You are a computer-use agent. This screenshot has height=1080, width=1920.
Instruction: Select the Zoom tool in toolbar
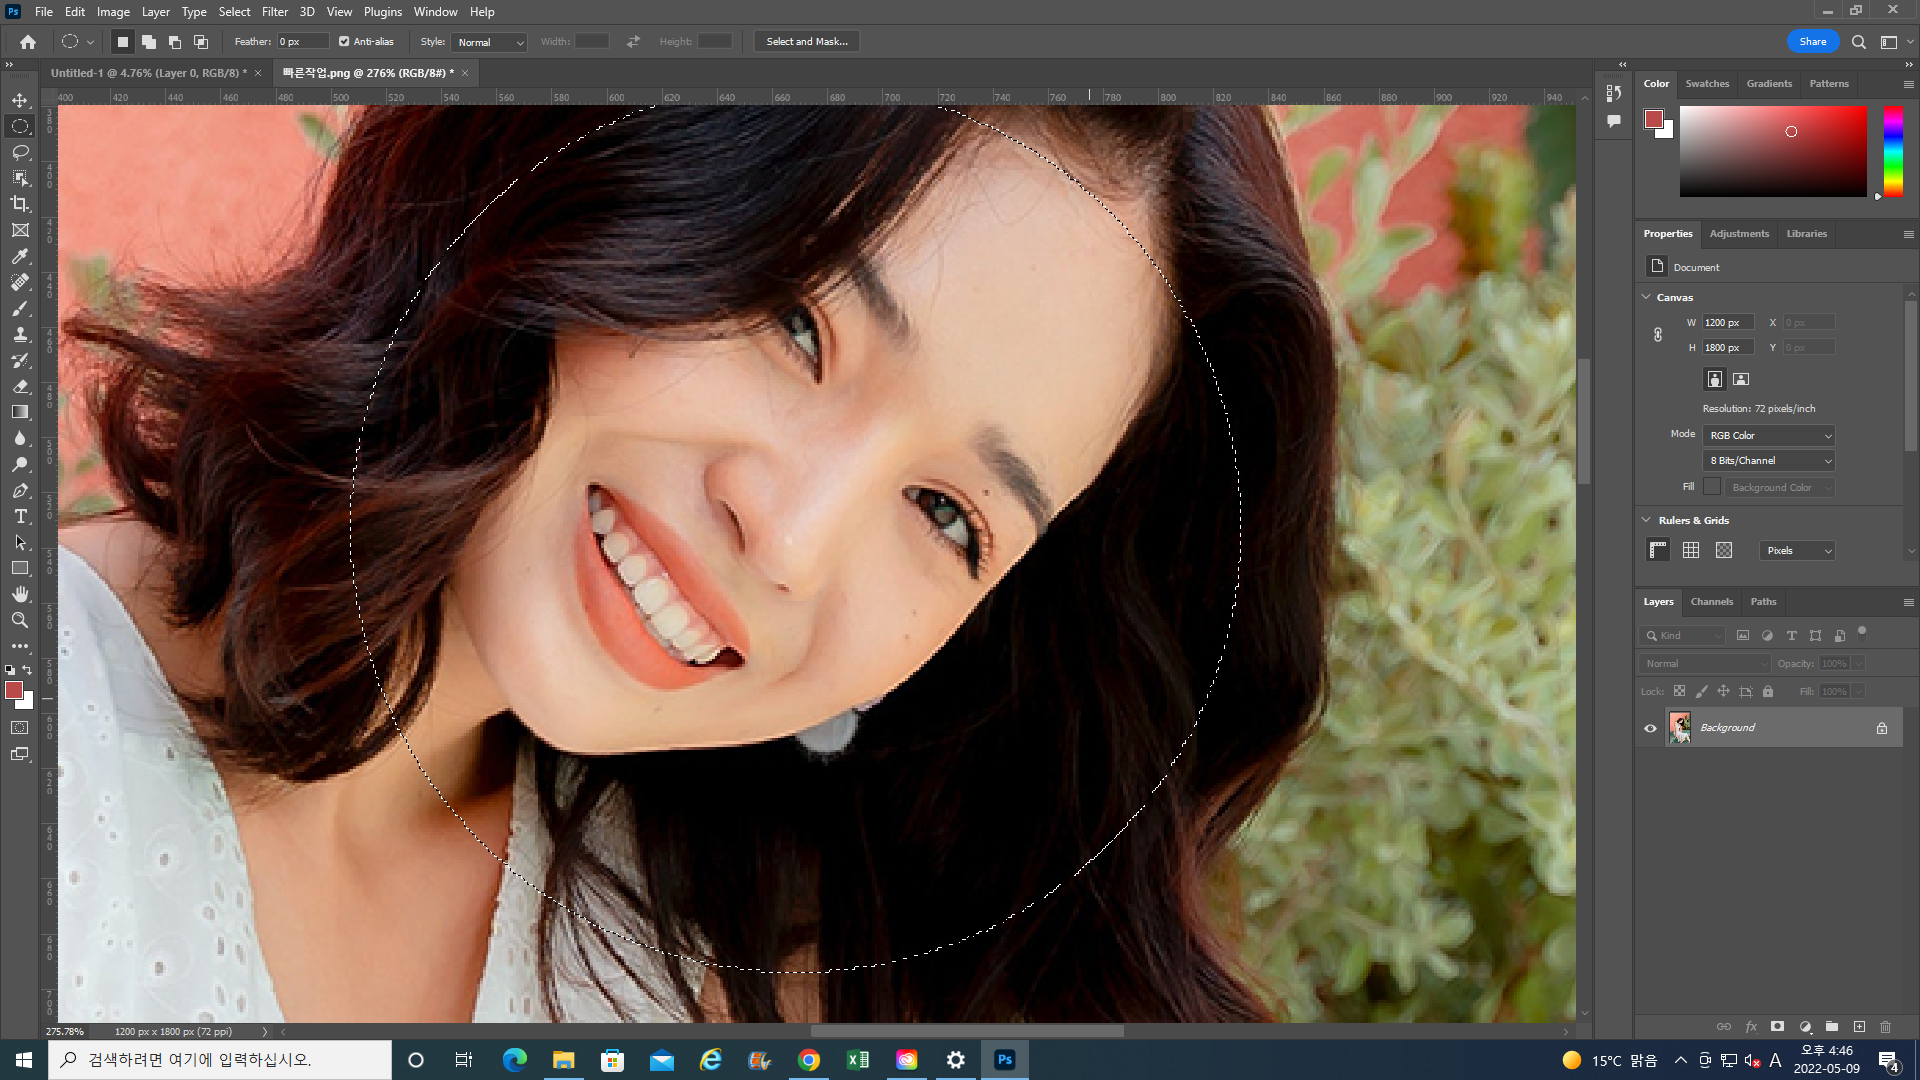20,620
